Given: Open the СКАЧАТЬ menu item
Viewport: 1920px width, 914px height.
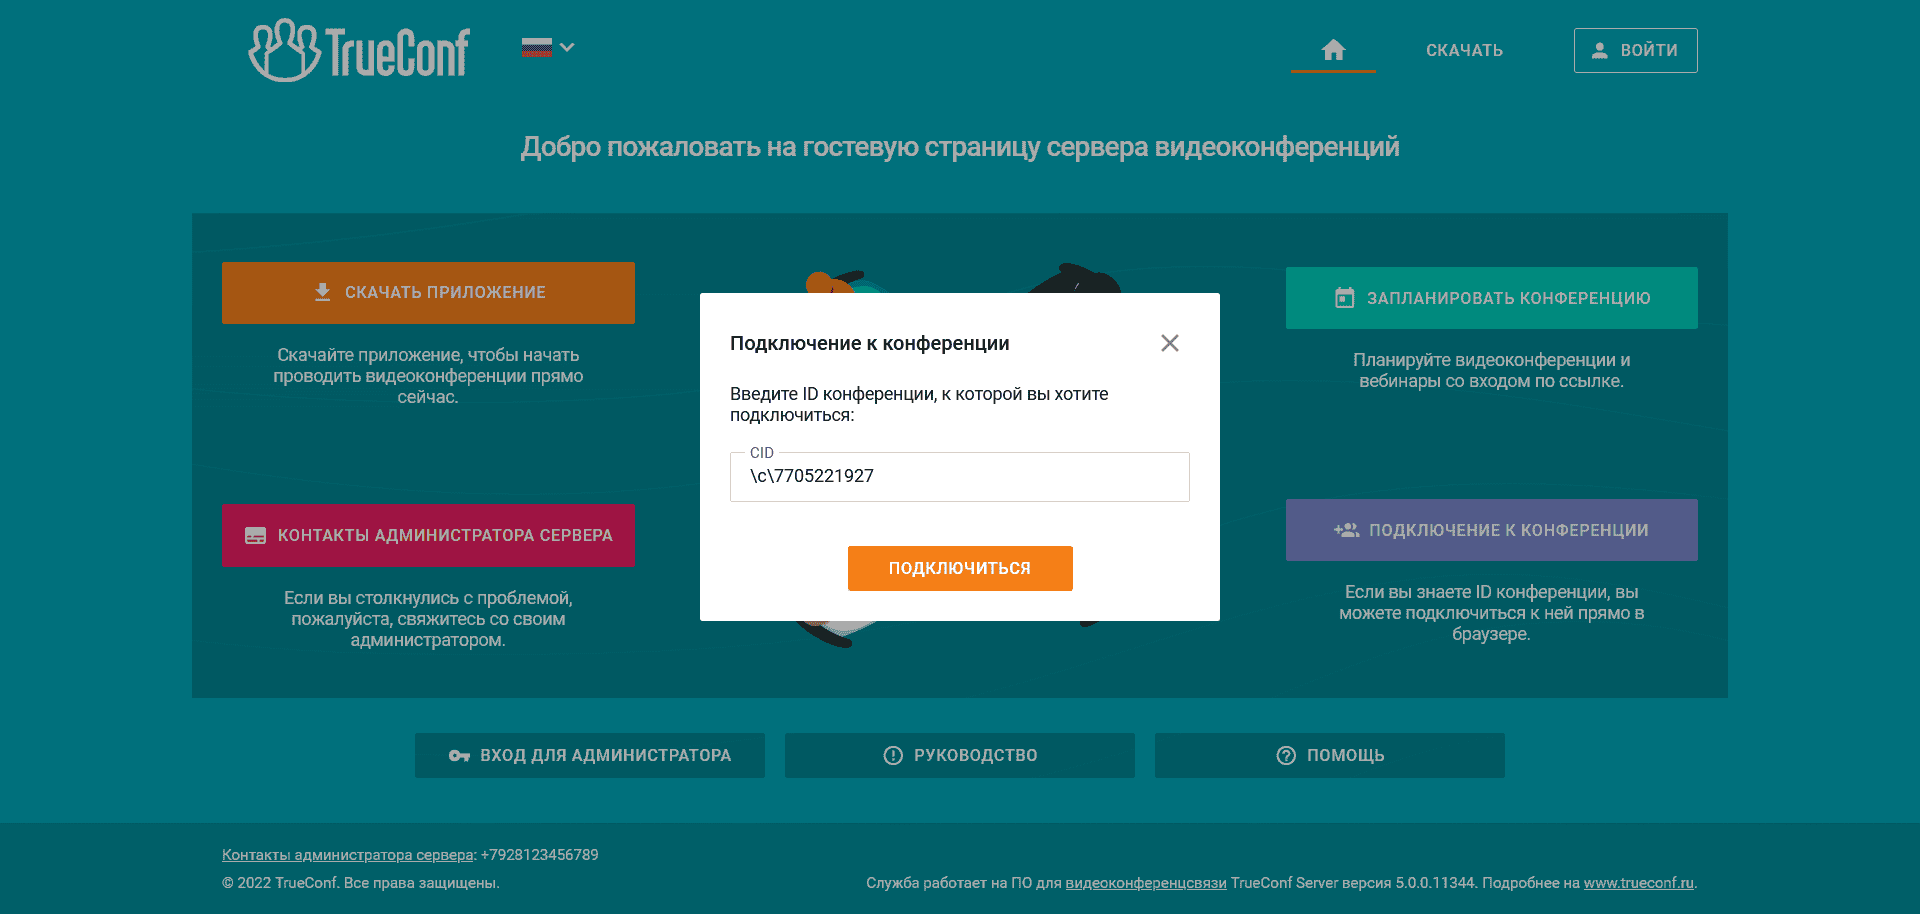Looking at the screenshot, I should coord(1464,51).
